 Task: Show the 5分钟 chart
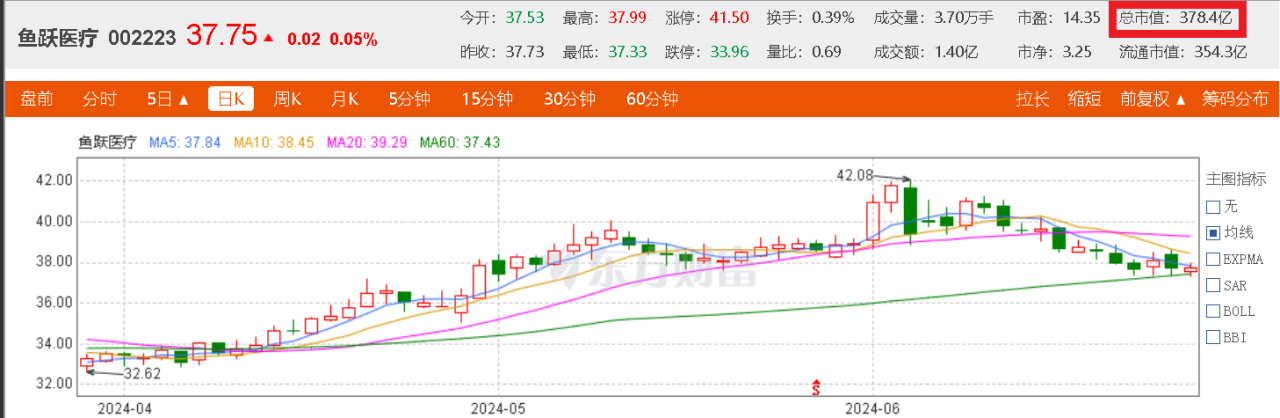coord(409,99)
